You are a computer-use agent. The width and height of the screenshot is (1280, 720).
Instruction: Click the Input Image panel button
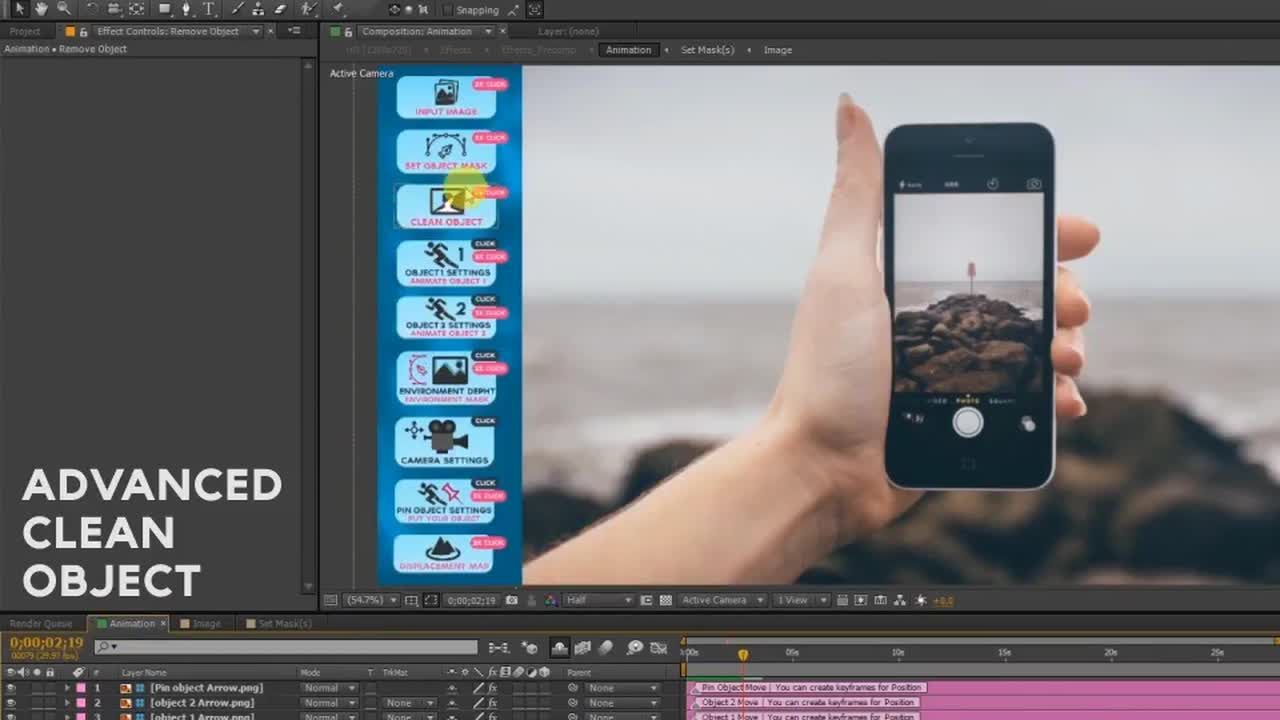tap(446, 97)
